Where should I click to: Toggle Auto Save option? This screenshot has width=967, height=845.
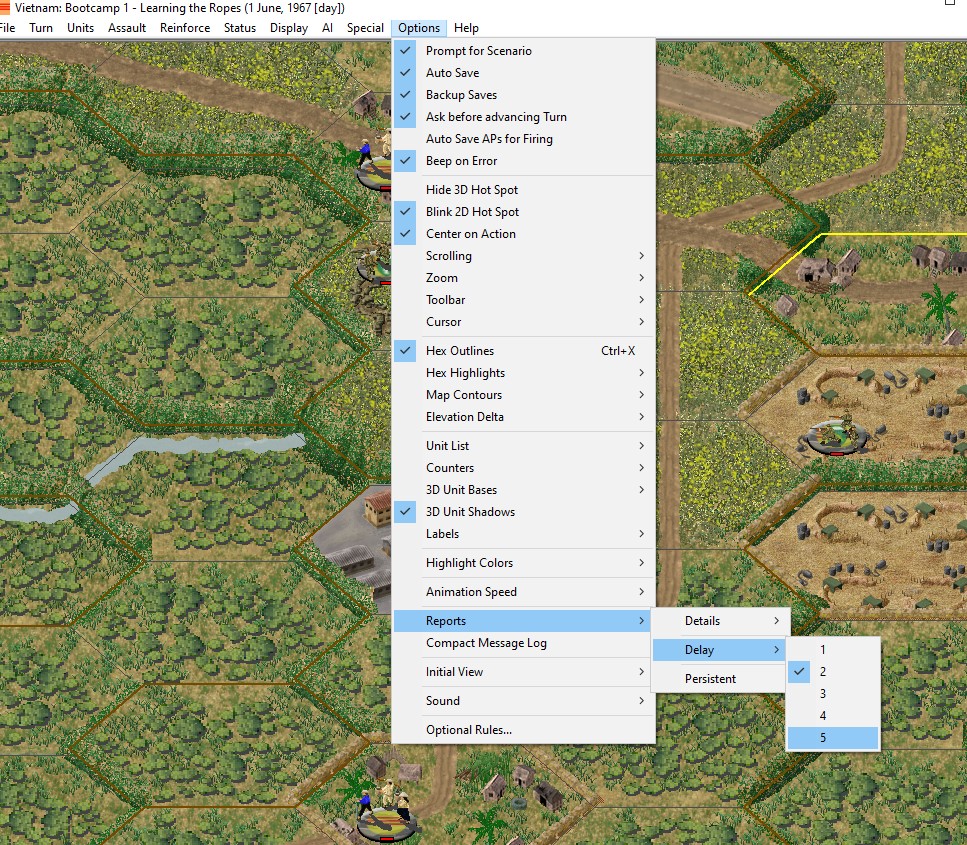tap(523, 73)
